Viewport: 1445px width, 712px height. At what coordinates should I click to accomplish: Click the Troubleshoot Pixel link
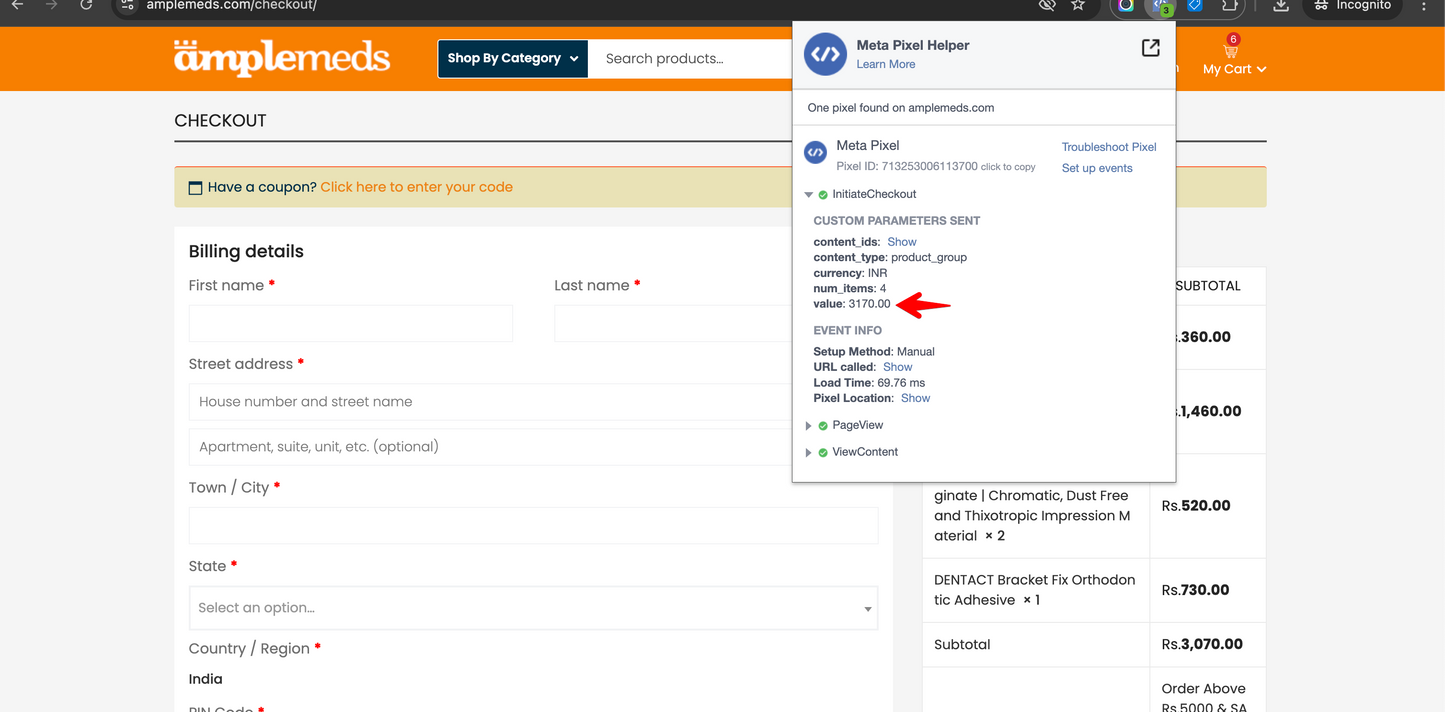[x=1108, y=147]
